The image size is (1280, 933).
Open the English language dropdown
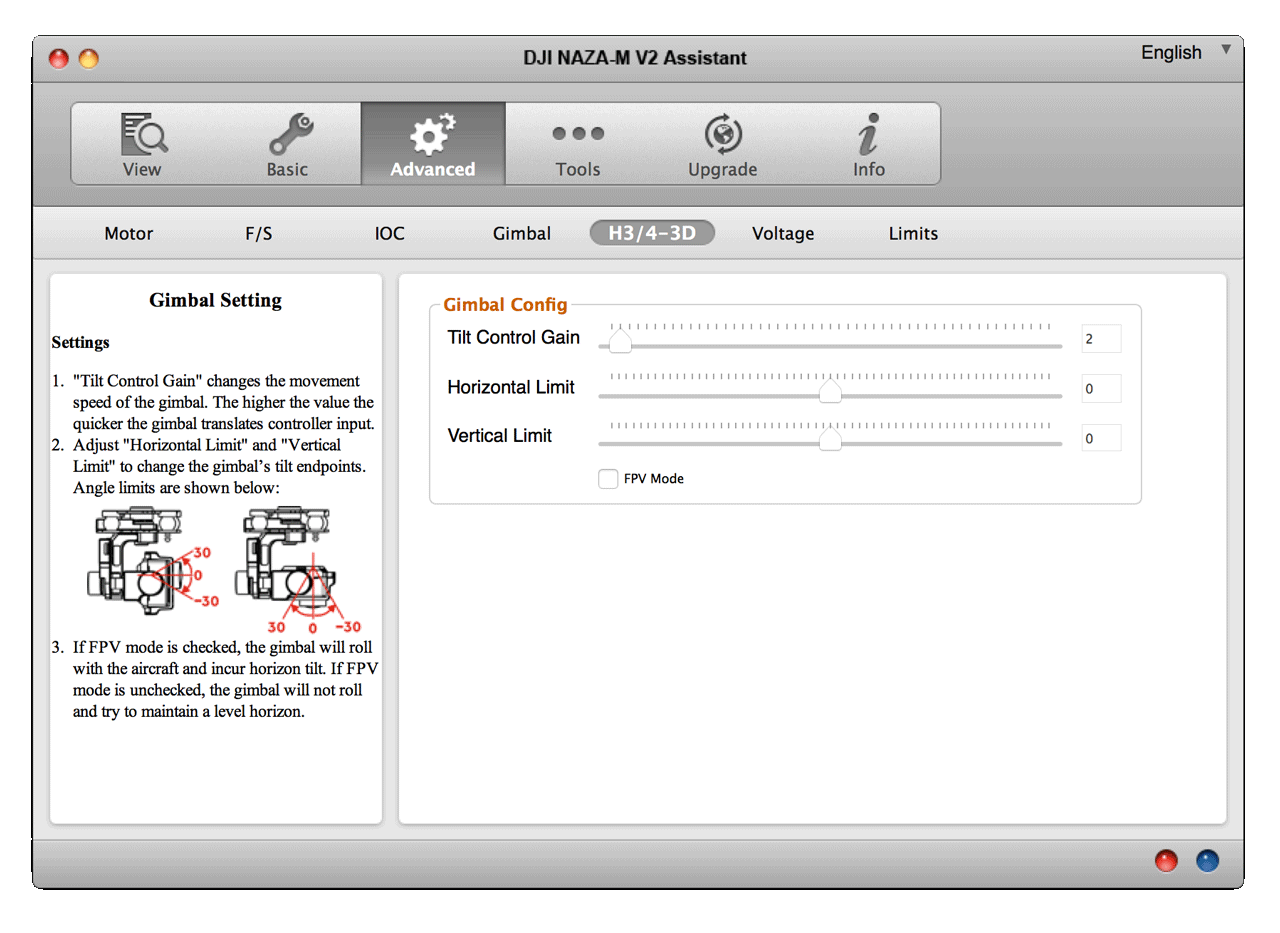tap(1186, 53)
